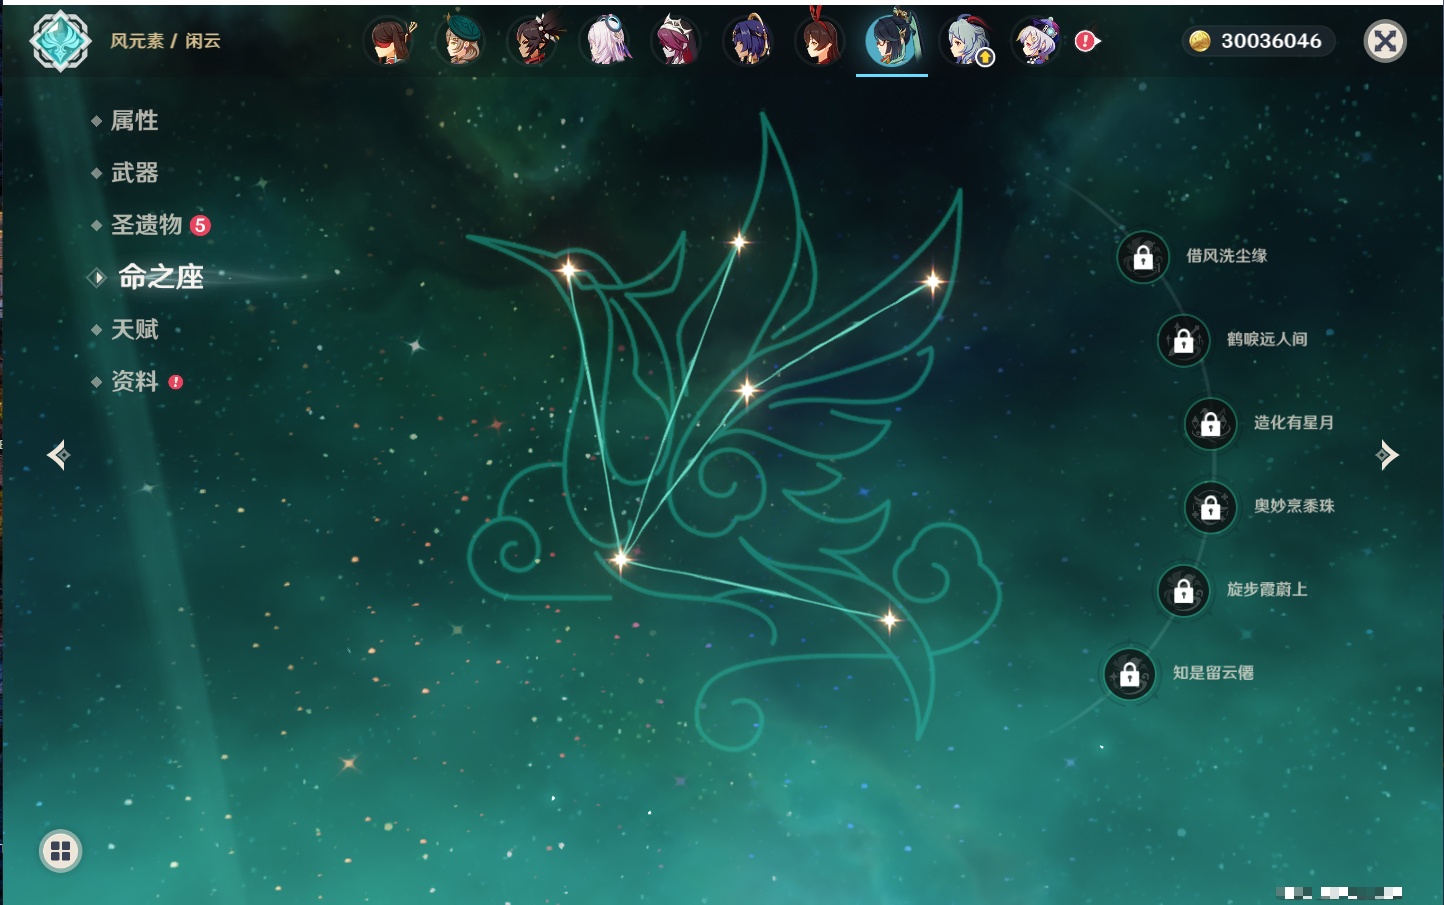Click the red exclamation arrow after avatars
This screenshot has width=1444, height=905.
(1087, 41)
